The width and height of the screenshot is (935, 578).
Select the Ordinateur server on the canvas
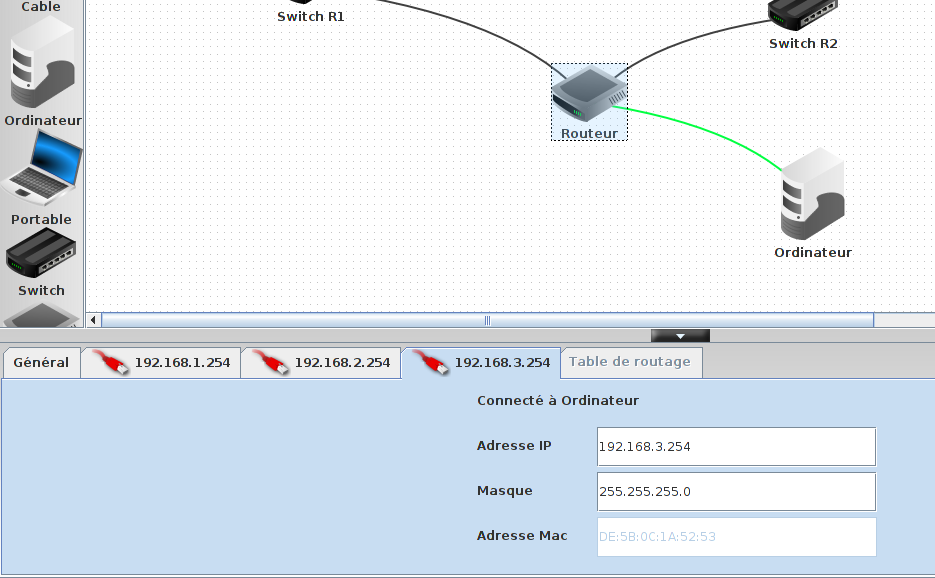coord(813,196)
